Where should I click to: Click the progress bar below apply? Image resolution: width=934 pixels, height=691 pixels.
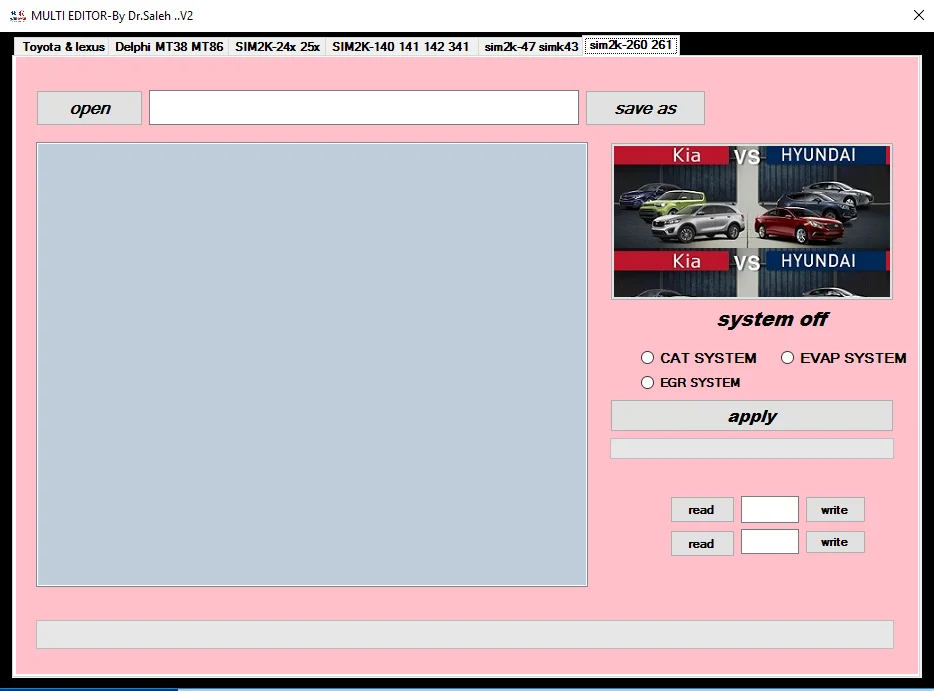click(752, 449)
